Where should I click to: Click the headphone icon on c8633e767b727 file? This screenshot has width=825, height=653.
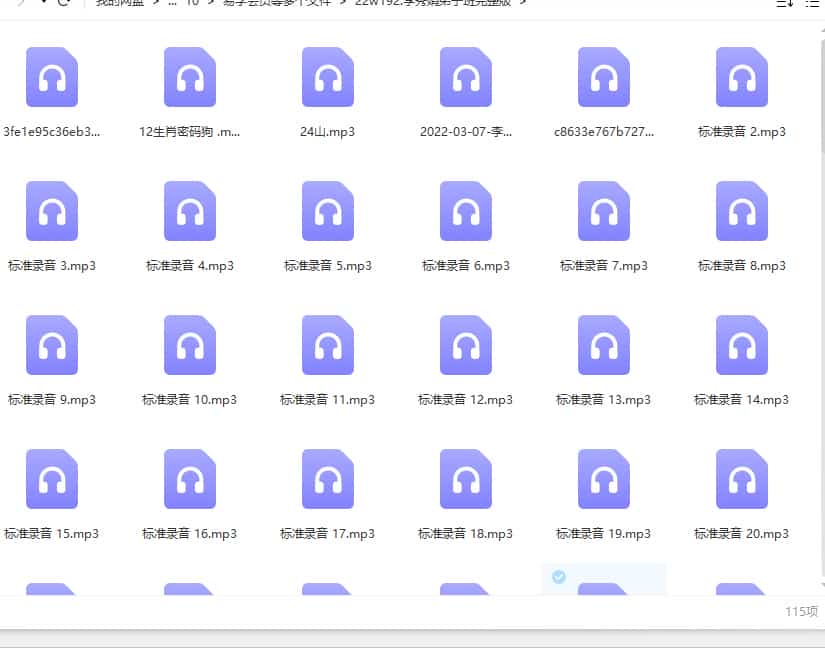(603, 76)
